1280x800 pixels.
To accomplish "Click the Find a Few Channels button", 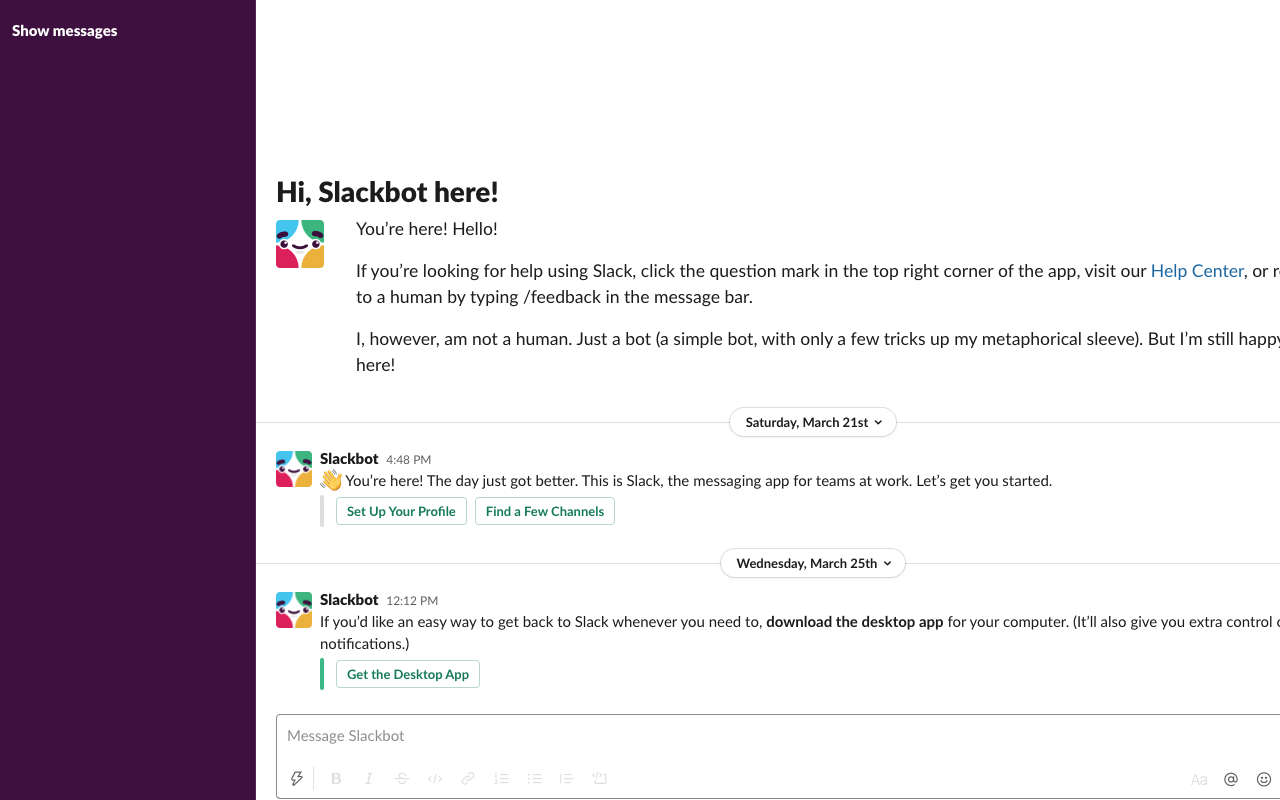I will point(545,511).
